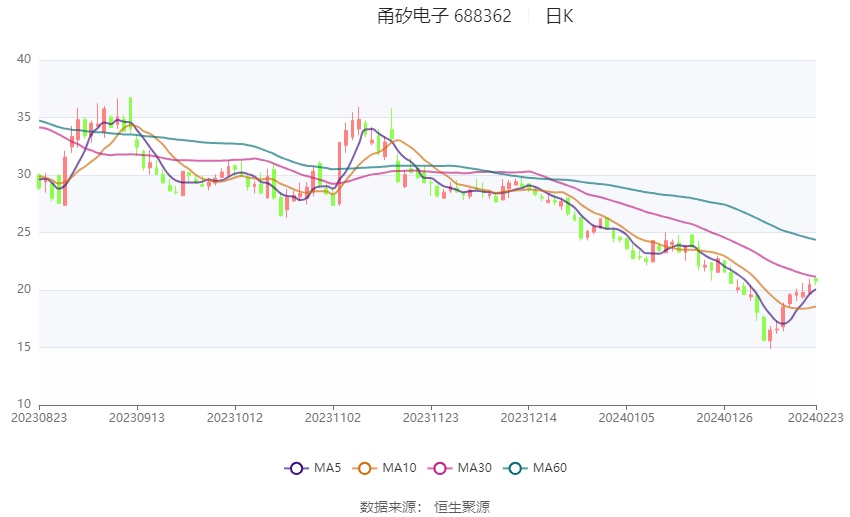The height and width of the screenshot is (517, 850).
Task: Click the x-axis date 20231102
Action: tap(333, 418)
